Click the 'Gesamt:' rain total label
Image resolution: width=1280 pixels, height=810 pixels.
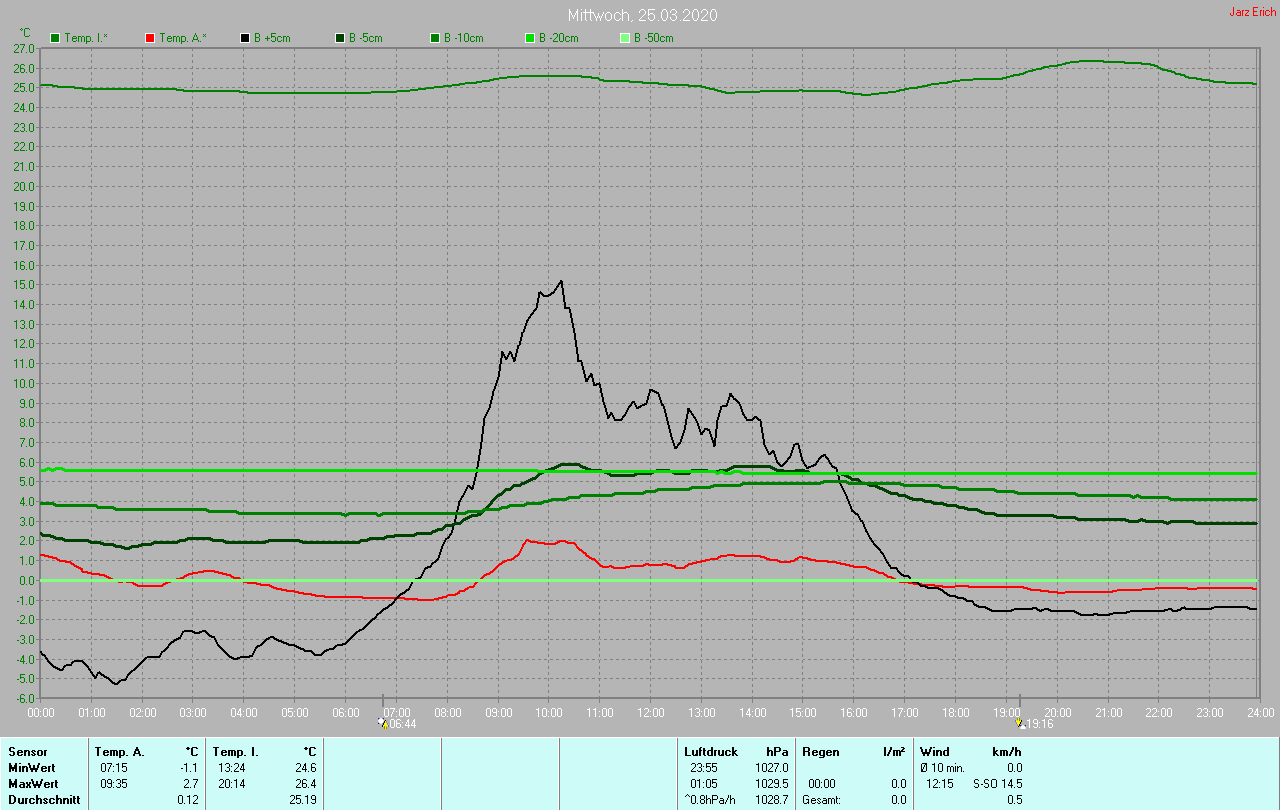(x=821, y=799)
